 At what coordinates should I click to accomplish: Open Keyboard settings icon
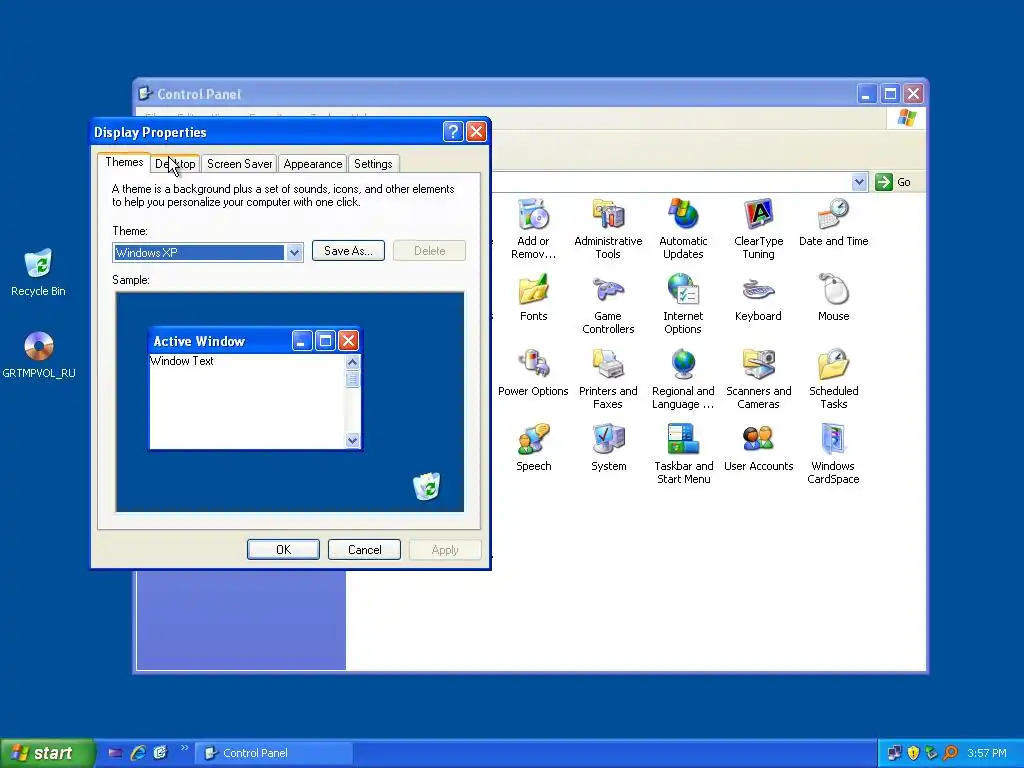pos(758,290)
